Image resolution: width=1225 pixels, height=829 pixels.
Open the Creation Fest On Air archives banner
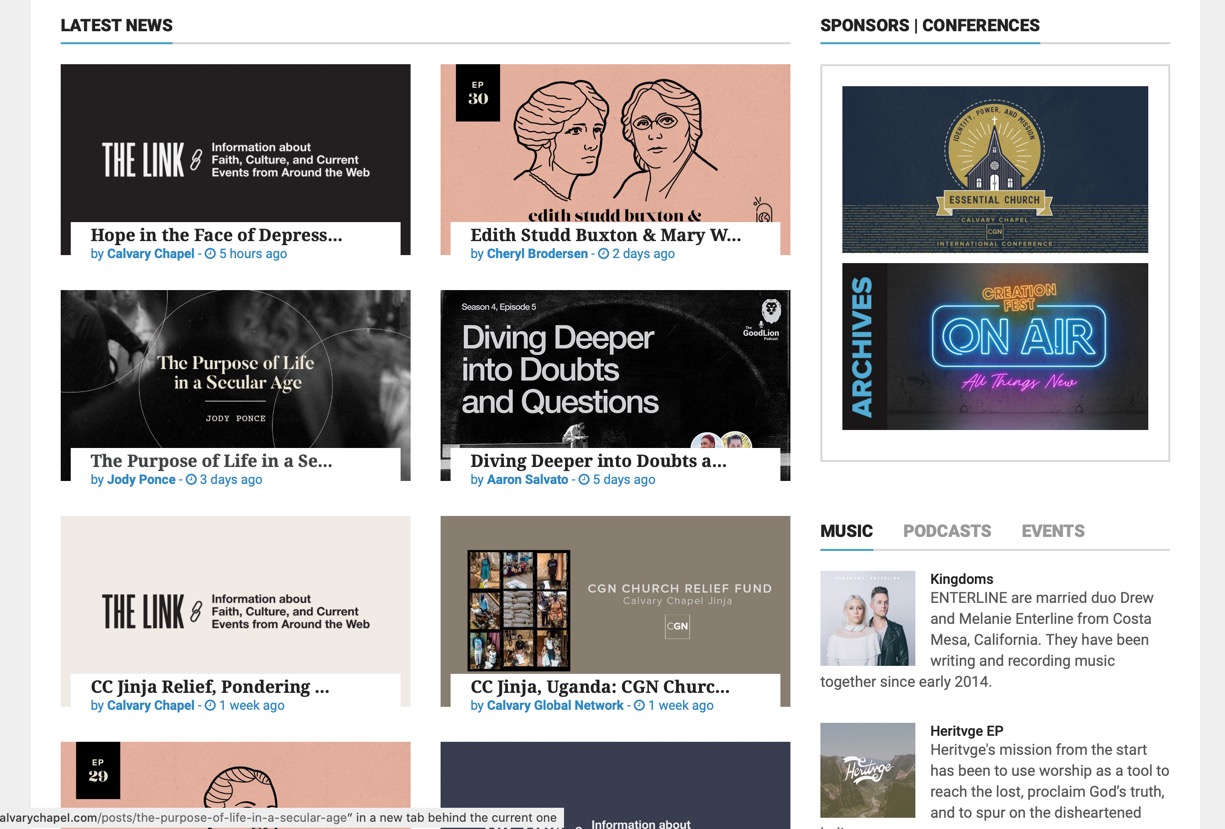click(995, 346)
